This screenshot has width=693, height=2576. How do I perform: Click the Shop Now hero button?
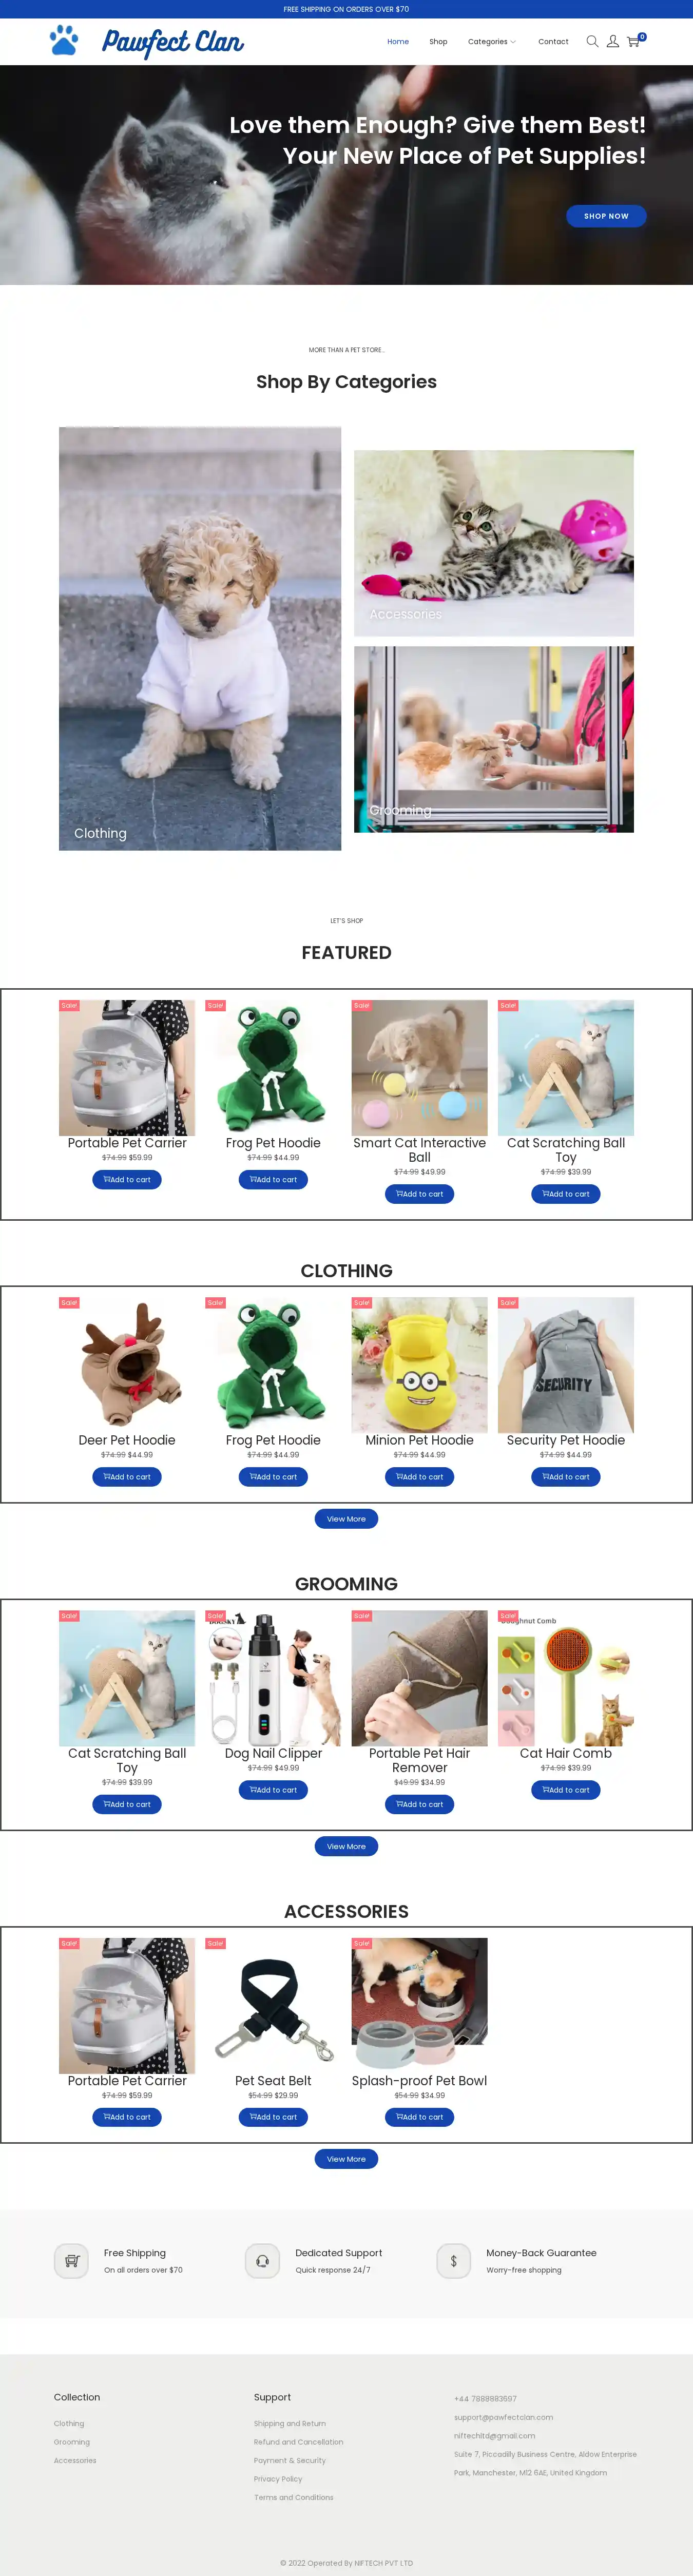point(606,216)
